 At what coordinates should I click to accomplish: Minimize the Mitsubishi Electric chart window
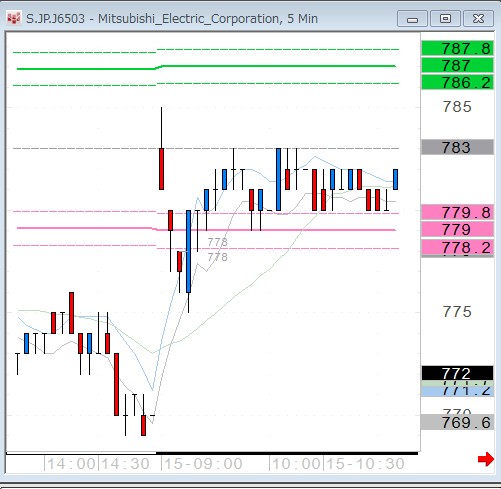coord(412,19)
